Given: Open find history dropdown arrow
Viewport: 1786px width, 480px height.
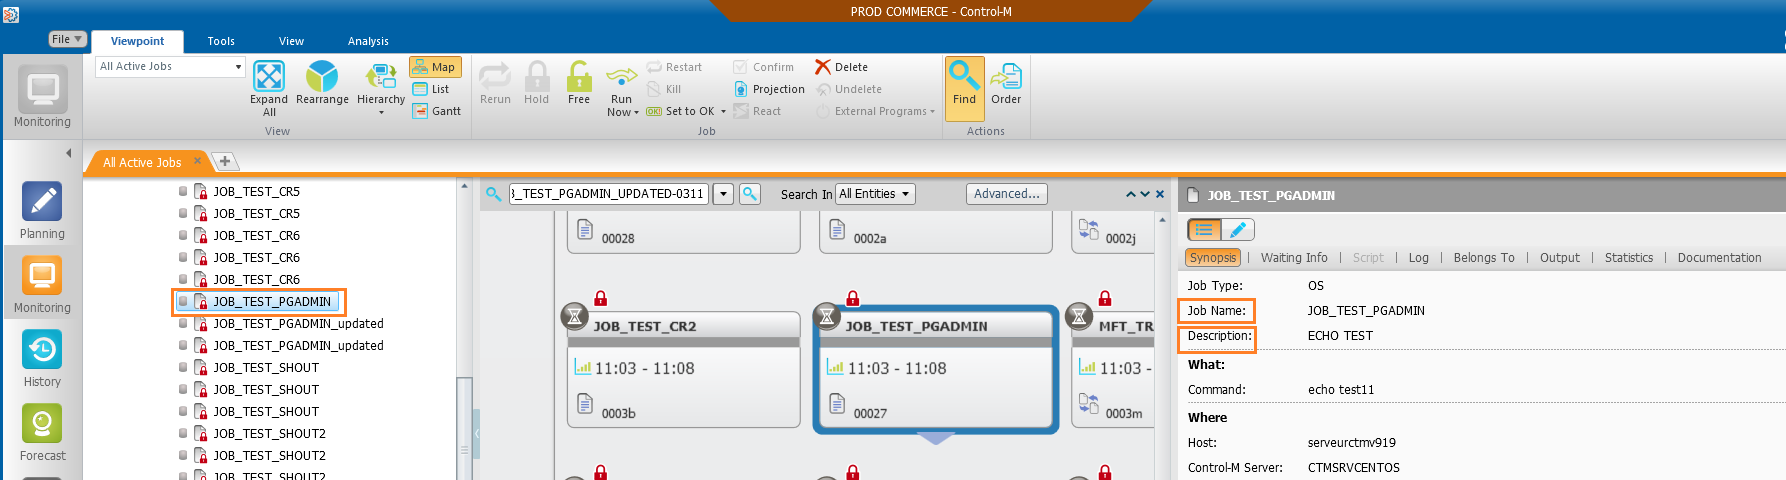Looking at the screenshot, I should coord(723,194).
